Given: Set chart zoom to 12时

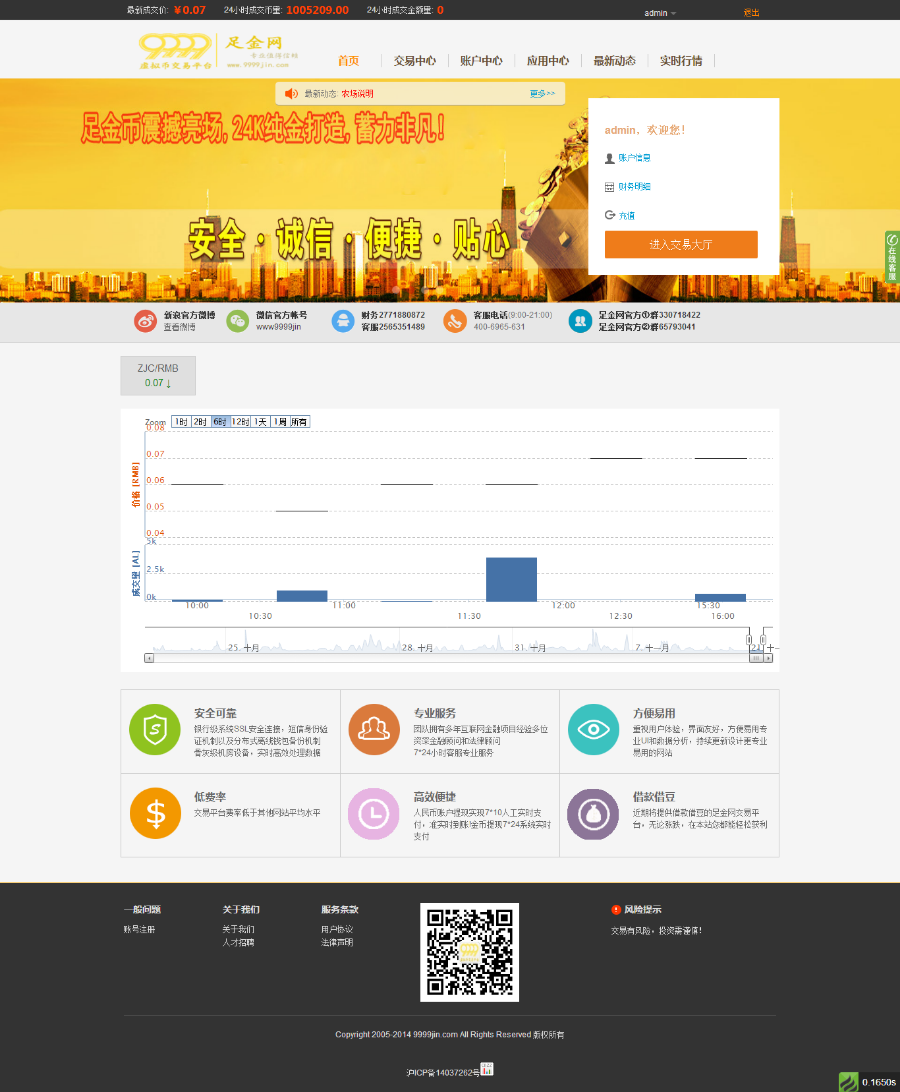Looking at the screenshot, I should click(x=240, y=421).
